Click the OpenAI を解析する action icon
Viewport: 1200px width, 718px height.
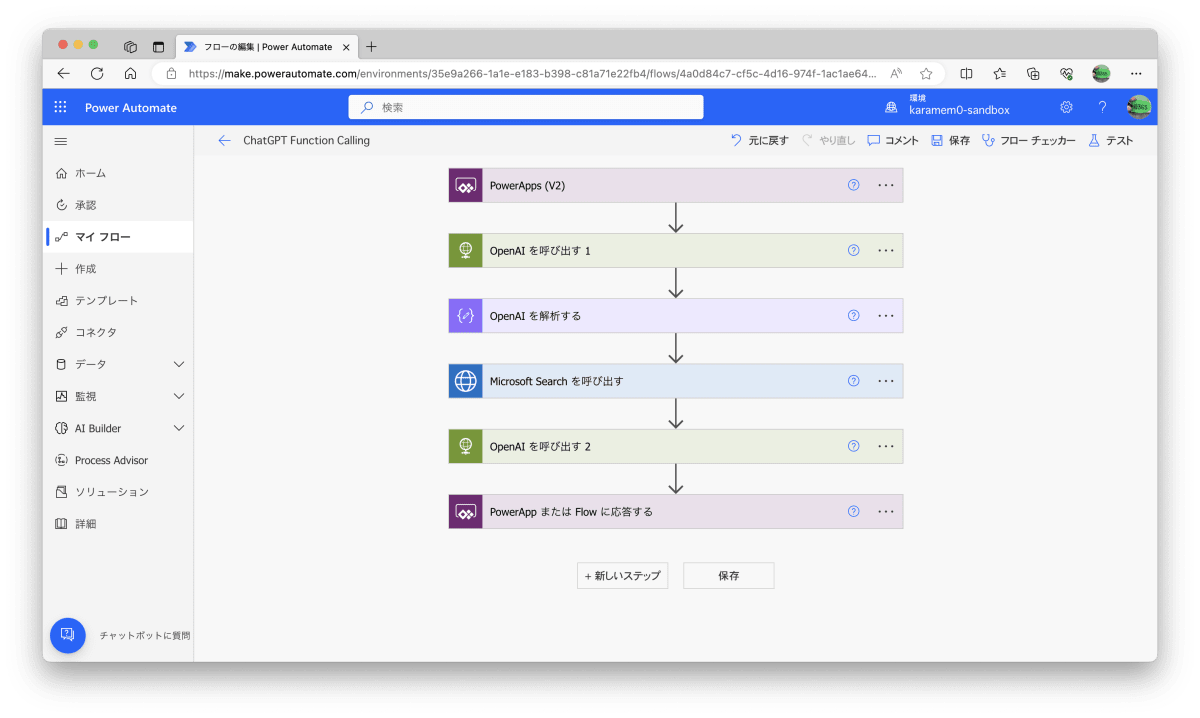click(x=466, y=316)
